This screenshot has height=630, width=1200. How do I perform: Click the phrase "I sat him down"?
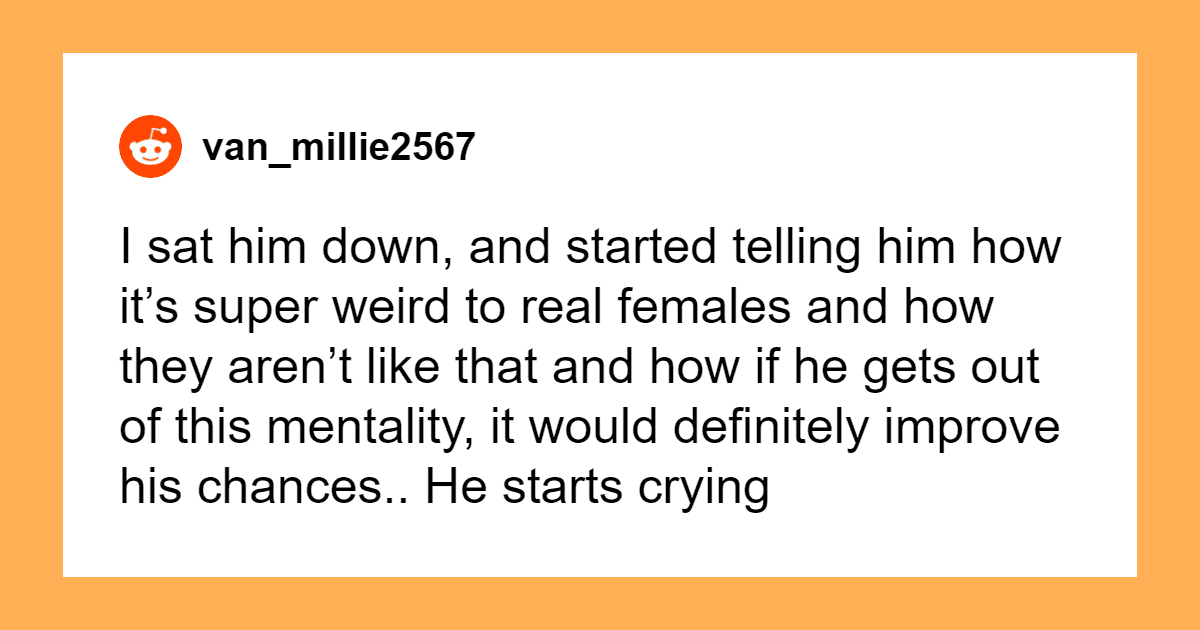[245, 248]
